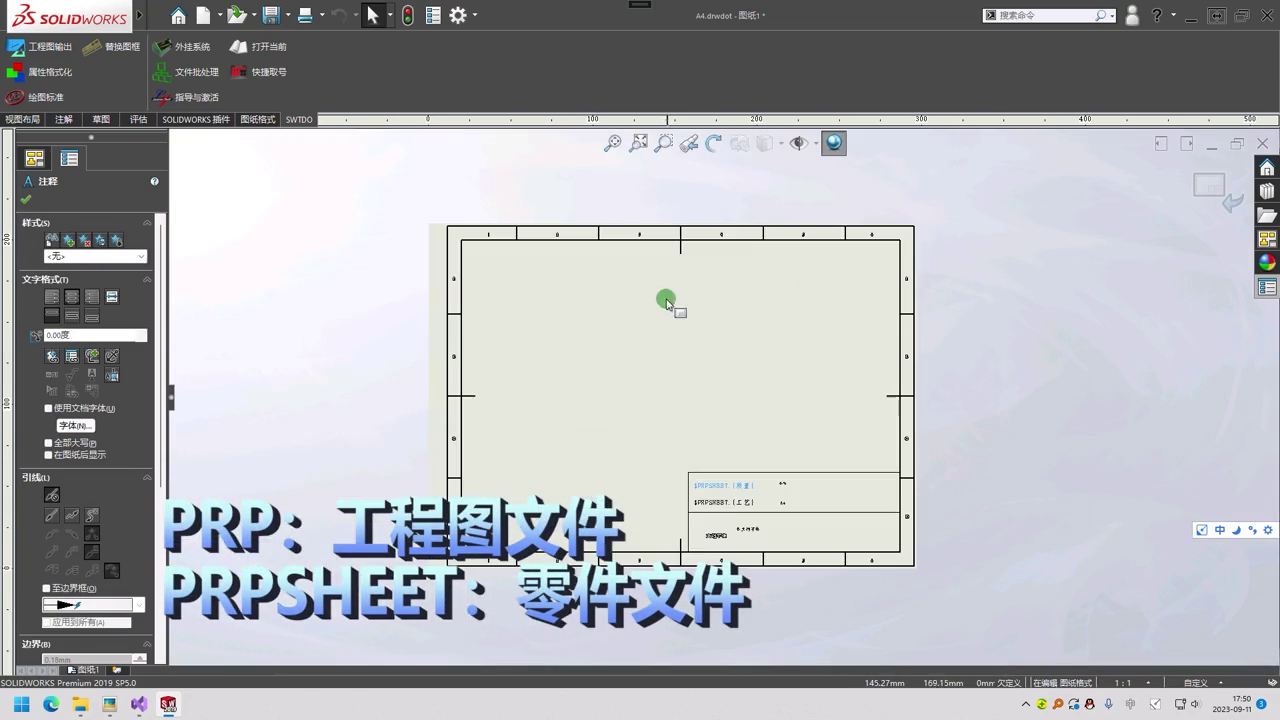Switch to the 图纸格式 tab

click(257, 119)
